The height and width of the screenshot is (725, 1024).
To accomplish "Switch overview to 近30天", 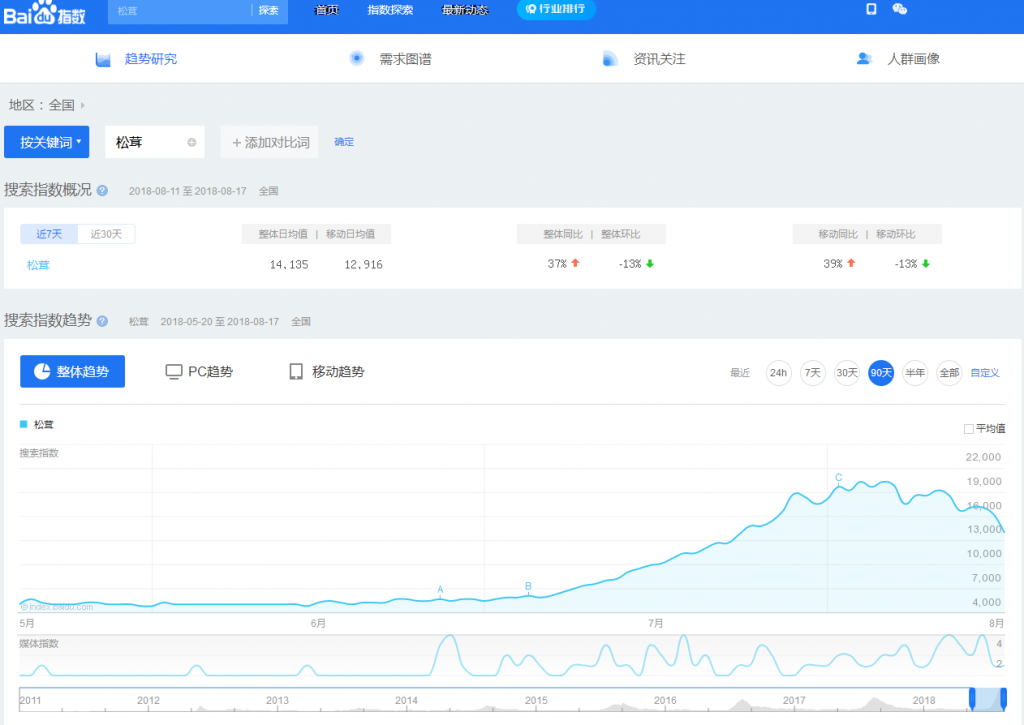I will pyautogui.click(x=106, y=234).
